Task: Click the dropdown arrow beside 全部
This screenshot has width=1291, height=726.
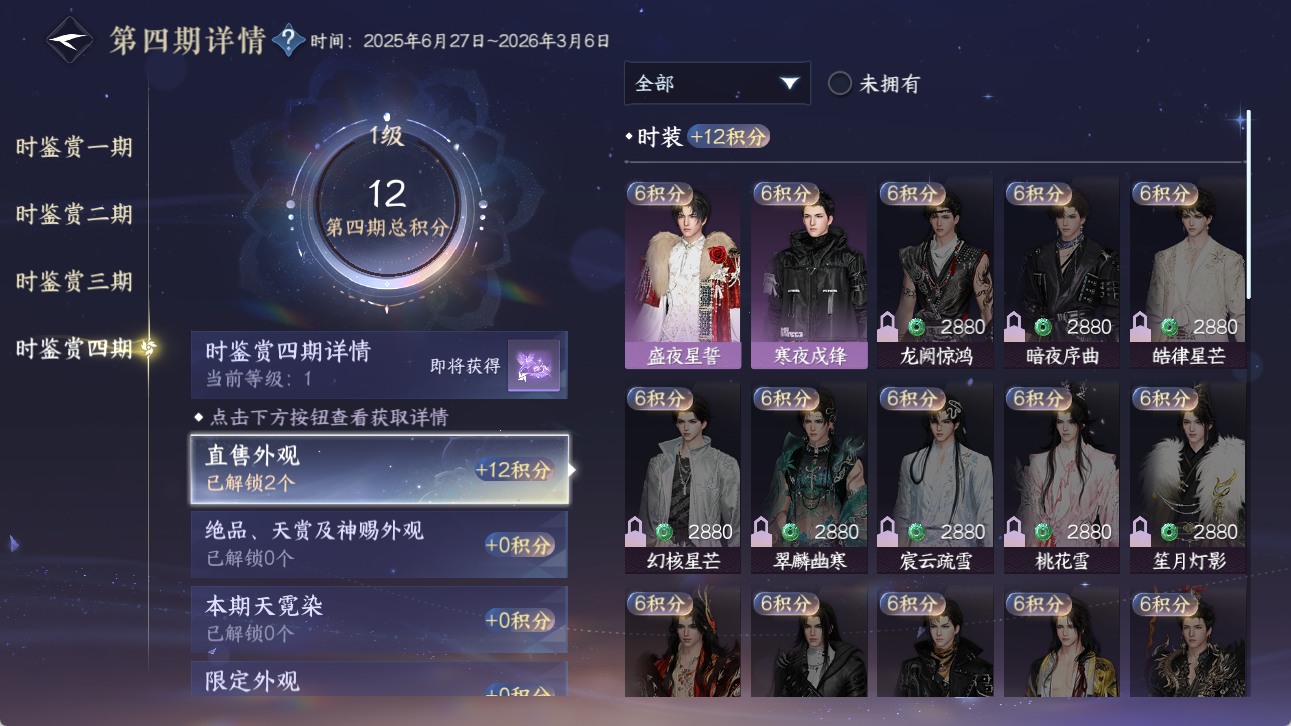Action: [x=789, y=83]
